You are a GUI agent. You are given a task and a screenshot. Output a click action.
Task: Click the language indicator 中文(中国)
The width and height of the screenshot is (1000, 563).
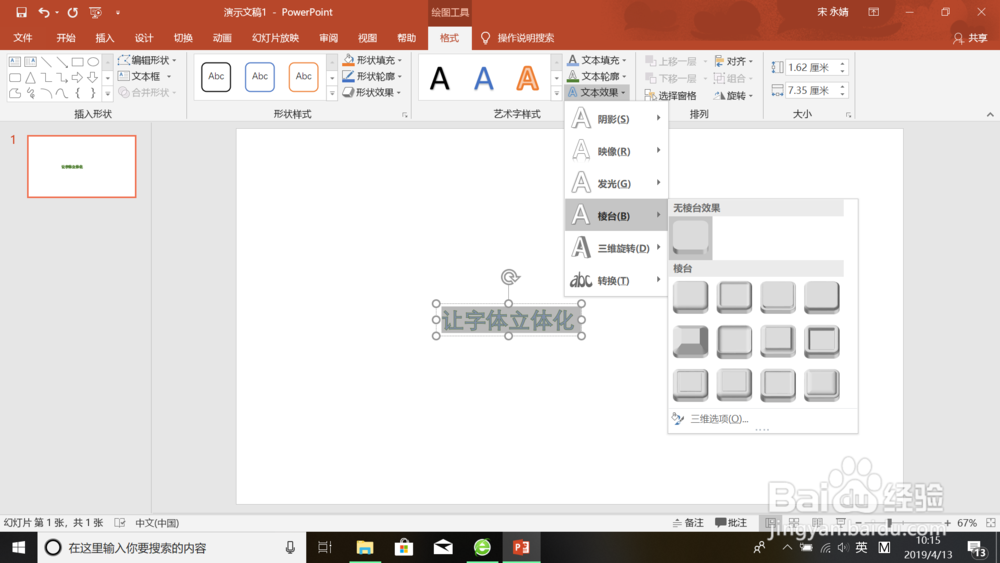tap(157, 523)
